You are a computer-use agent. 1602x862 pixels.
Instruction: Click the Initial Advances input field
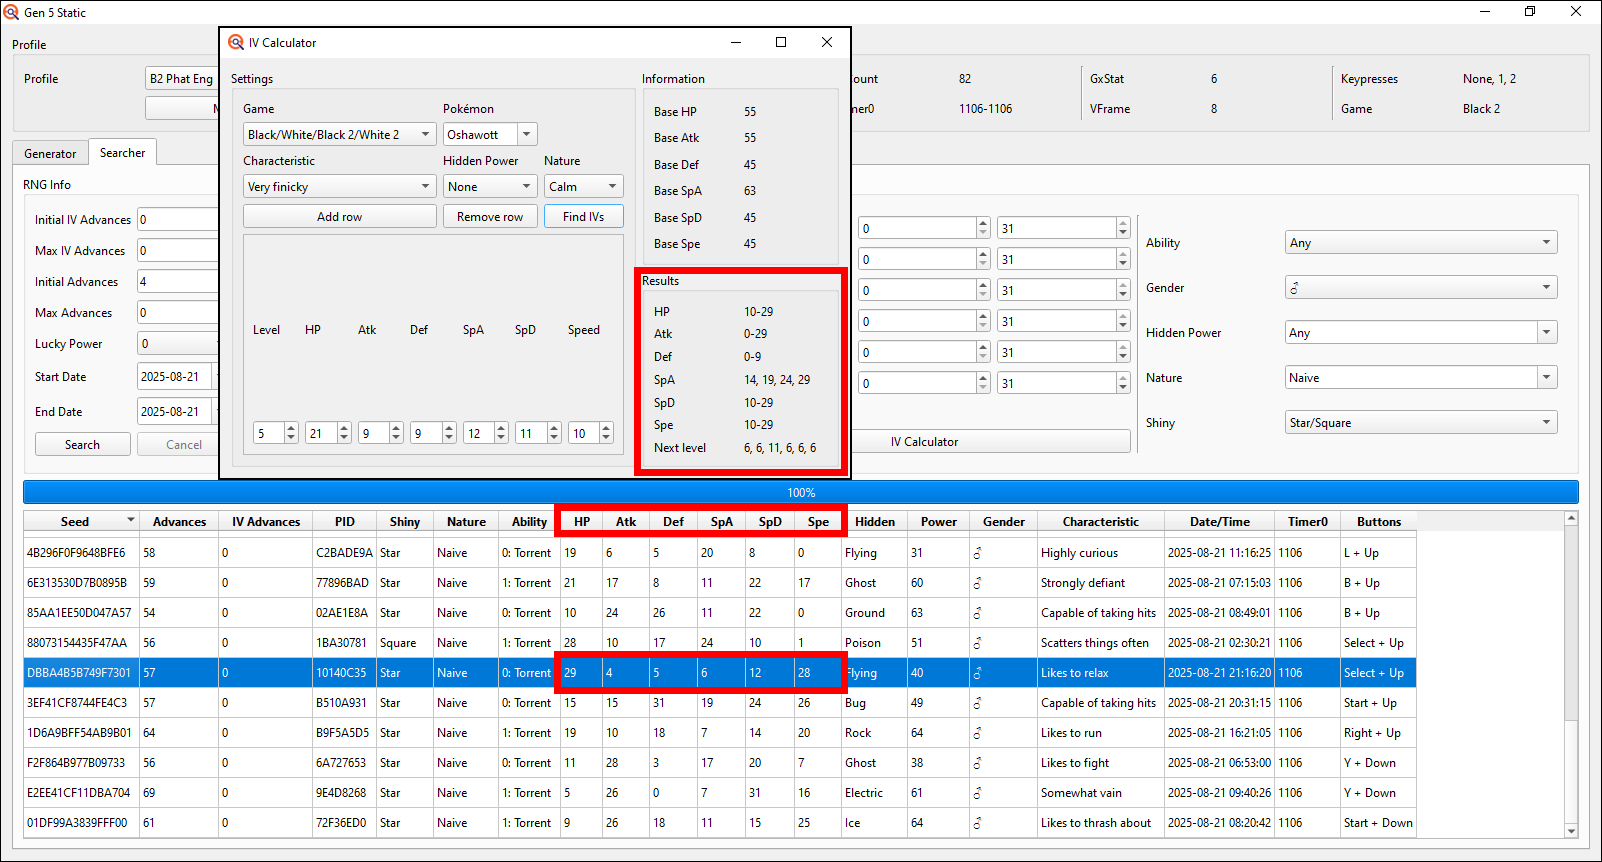pyautogui.click(x=178, y=281)
